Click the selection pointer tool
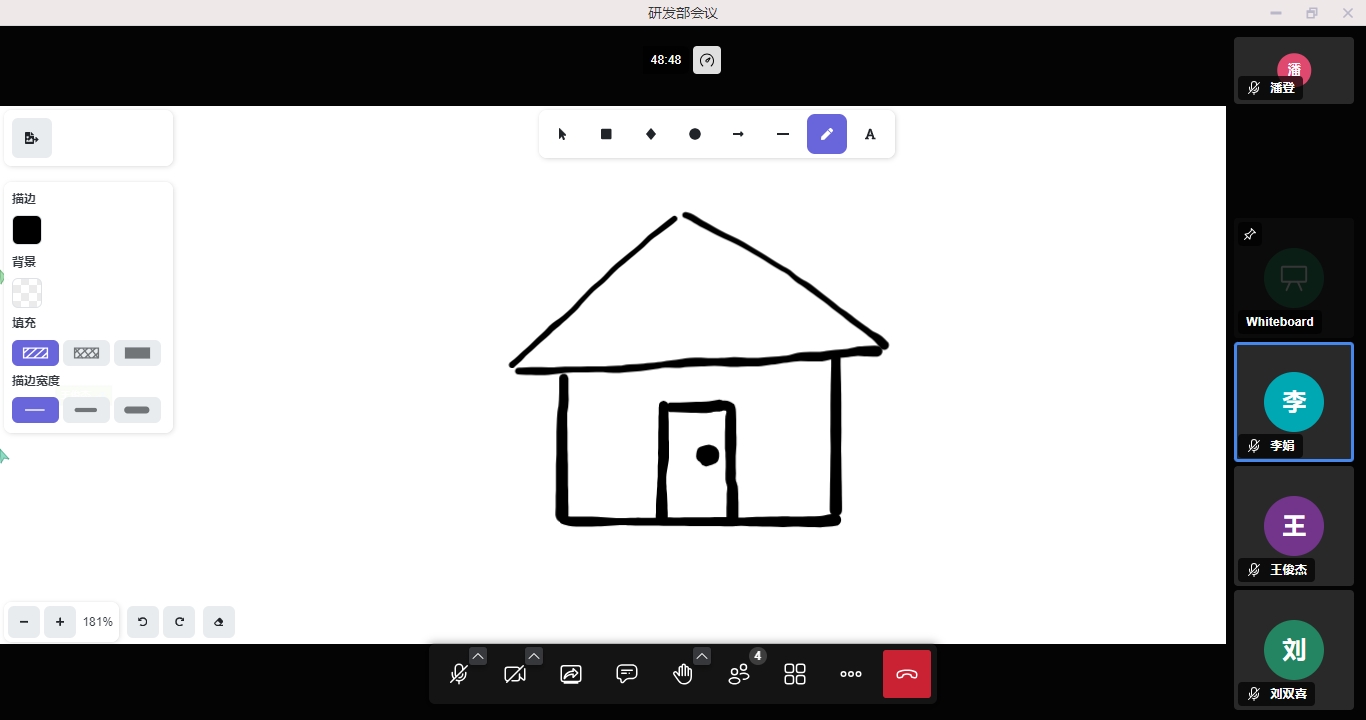Screen dimensions: 1366x720 pyautogui.click(x=562, y=134)
